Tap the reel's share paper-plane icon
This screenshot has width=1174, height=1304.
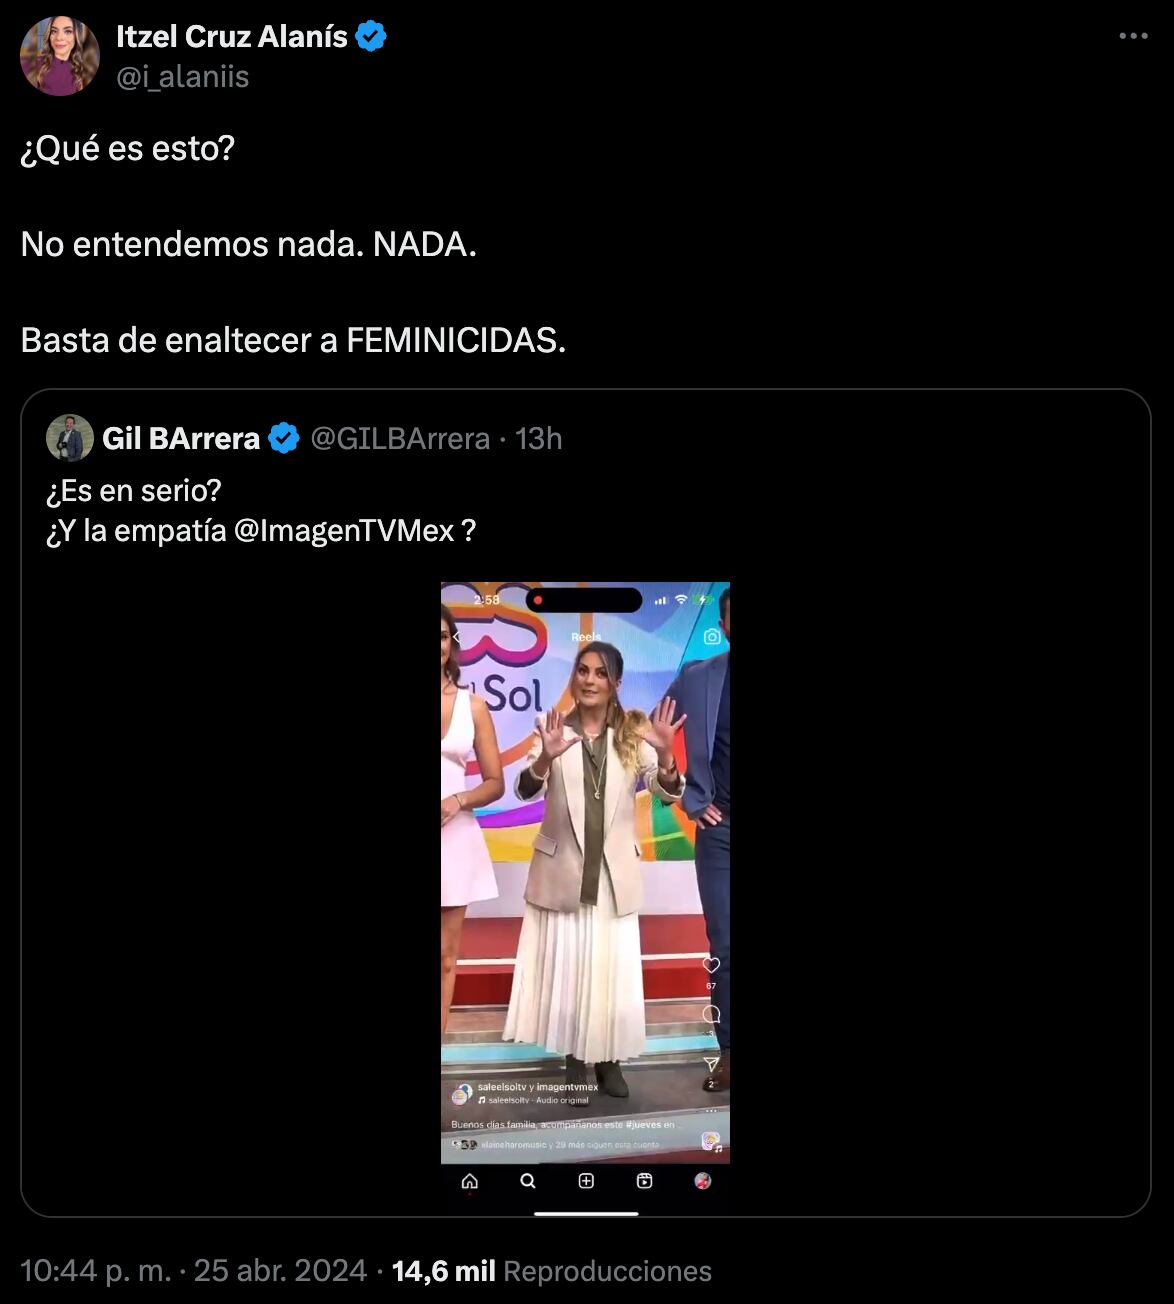pyautogui.click(x=711, y=1064)
